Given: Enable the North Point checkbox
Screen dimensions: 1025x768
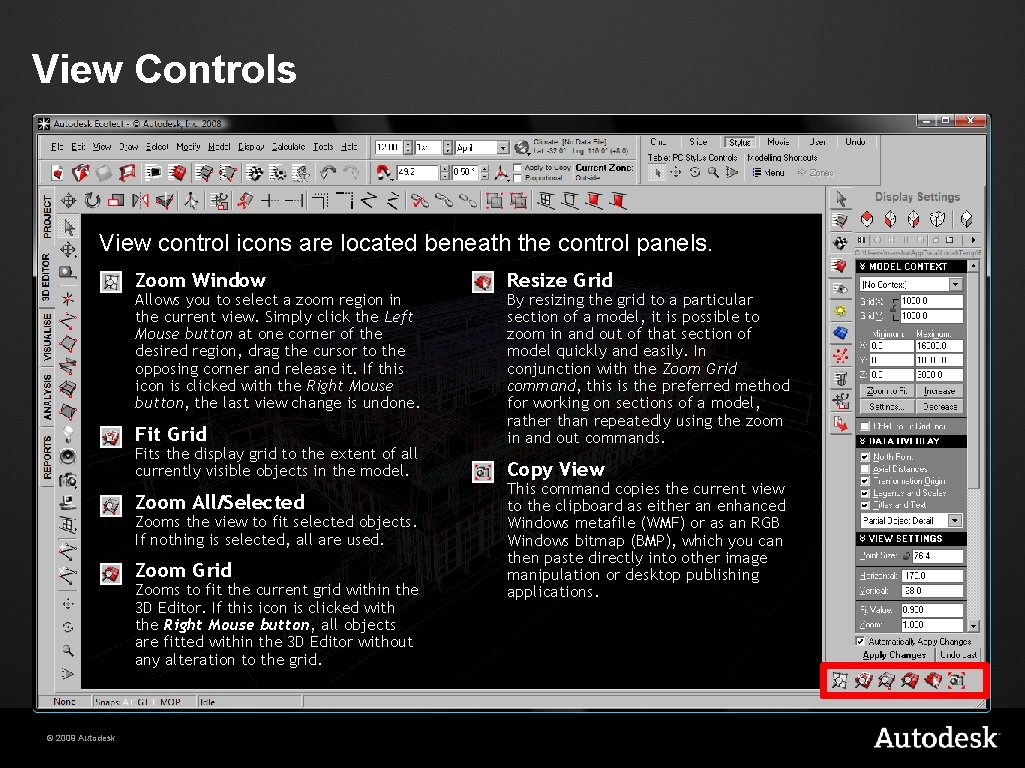Looking at the screenshot, I should tap(864, 457).
